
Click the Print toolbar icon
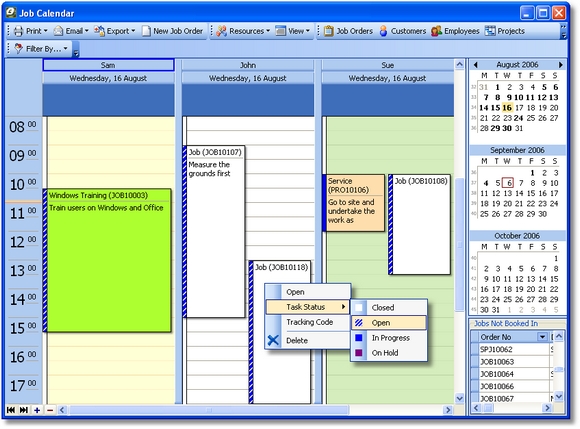pyautogui.click(x=18, y=31)
